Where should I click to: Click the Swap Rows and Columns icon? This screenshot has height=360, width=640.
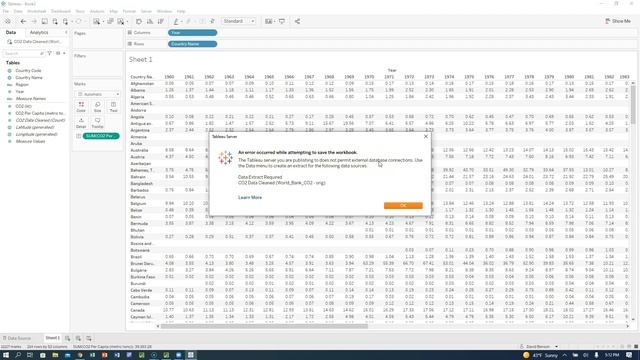[x=139, y=21]
